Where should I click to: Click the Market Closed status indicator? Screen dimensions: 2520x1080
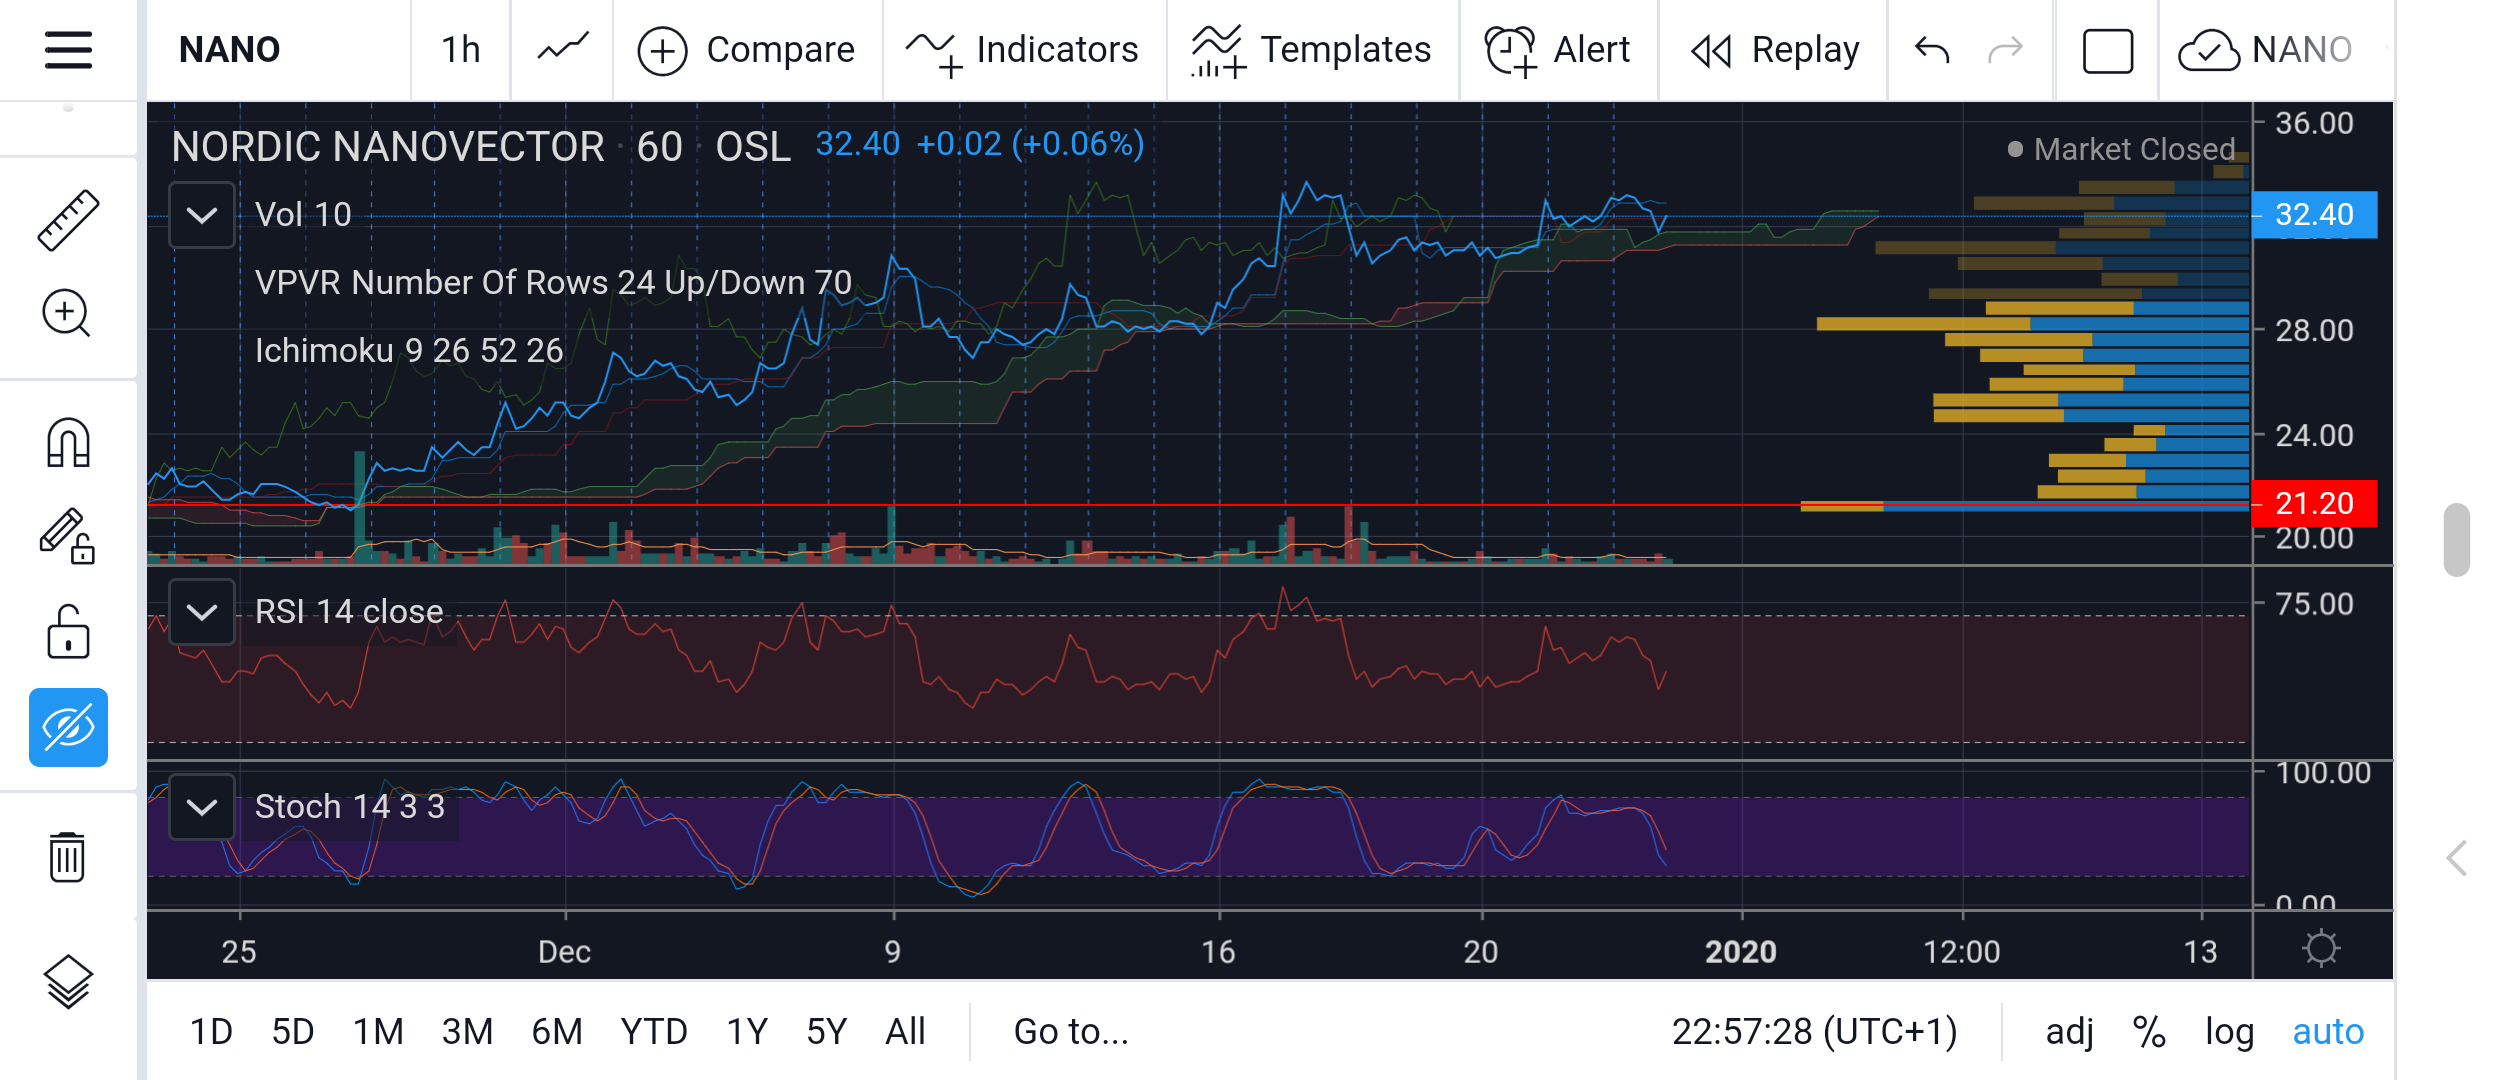[x=2120, y=149]
